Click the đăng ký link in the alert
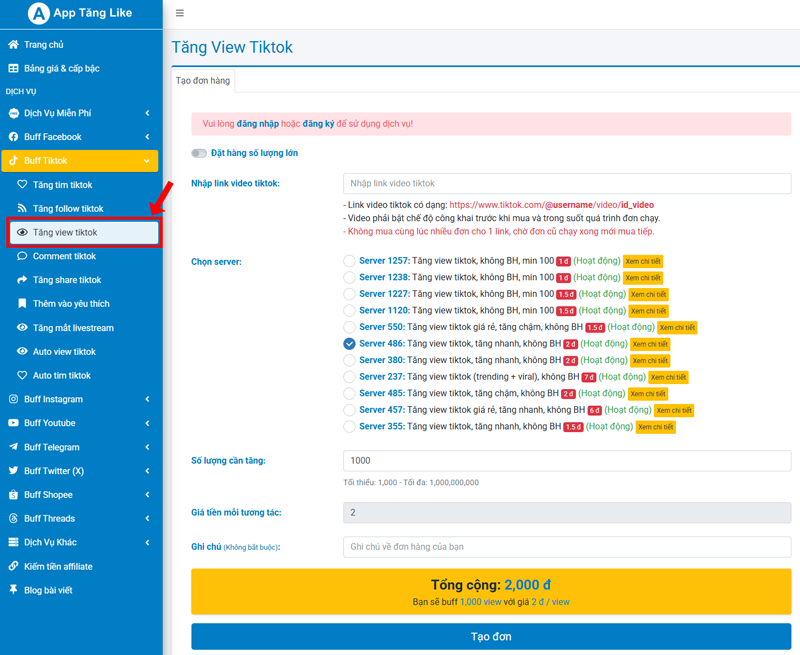 pyautogui.click(x=318, y=124)
